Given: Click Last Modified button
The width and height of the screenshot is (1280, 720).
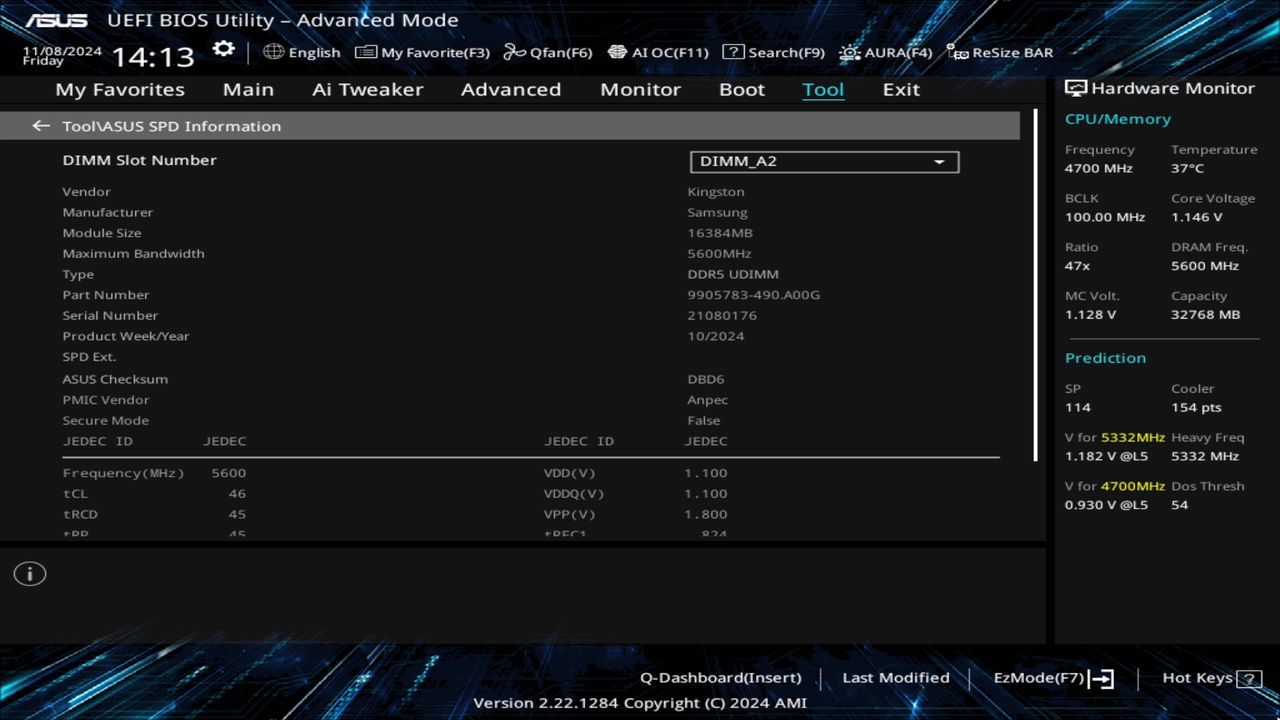Looking at the screenshot, I should click(x=896, y=678).
